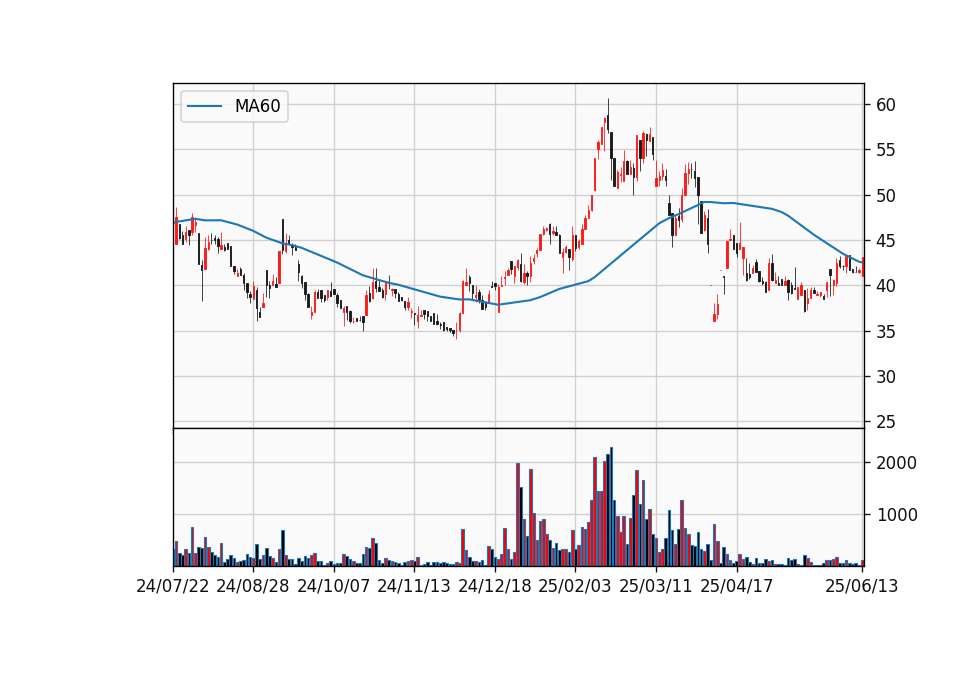The height and width of the screenshot is (690, 960).
Task: Click the 40 price axis label
Action: click(x=885, y=286)
